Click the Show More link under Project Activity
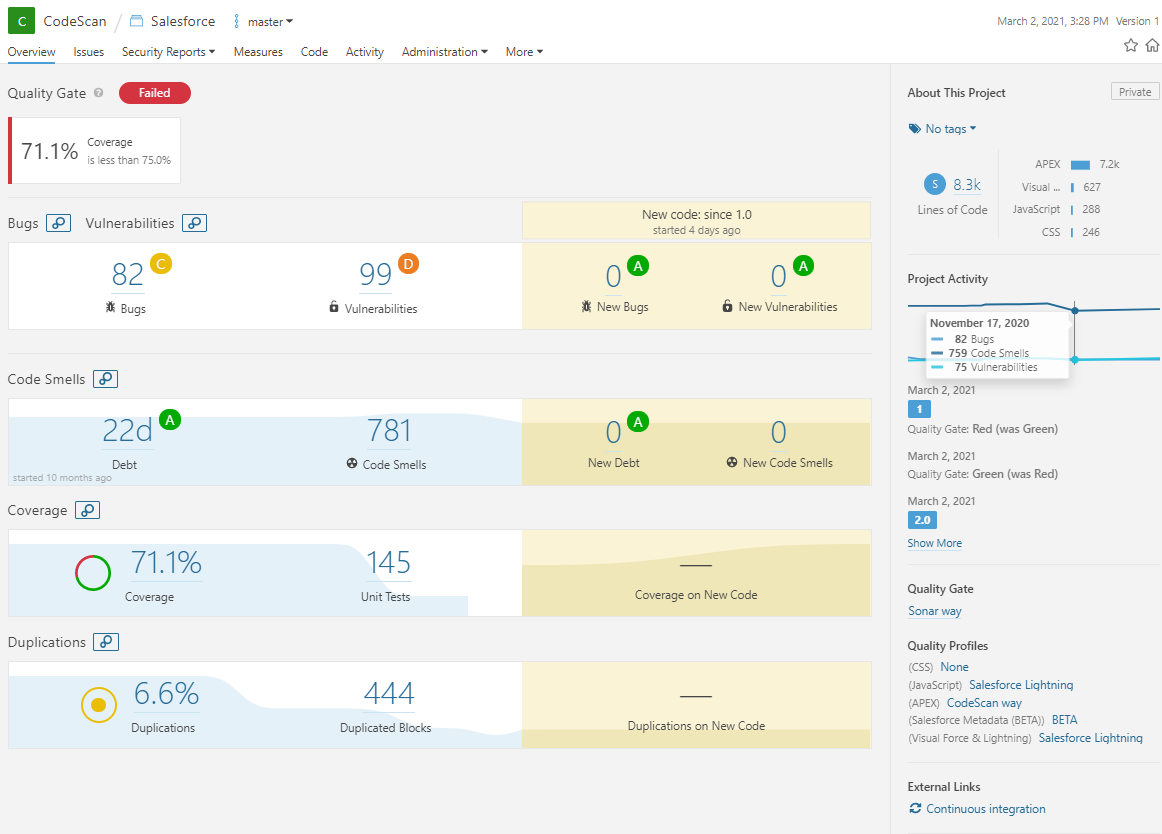This screenshot has height=834, width=1162. click(x=934, y=542)
